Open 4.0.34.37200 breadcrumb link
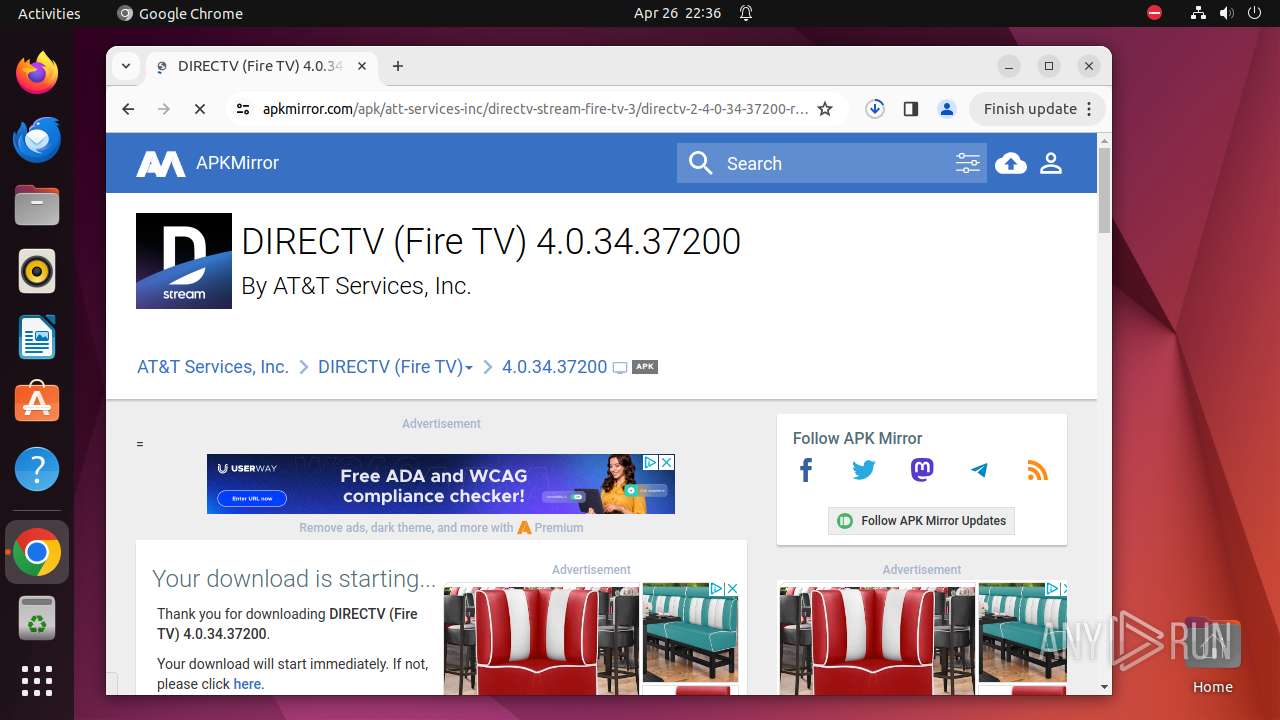Image resolution: width=1280 pixels, height=720 pixels. 555,367
